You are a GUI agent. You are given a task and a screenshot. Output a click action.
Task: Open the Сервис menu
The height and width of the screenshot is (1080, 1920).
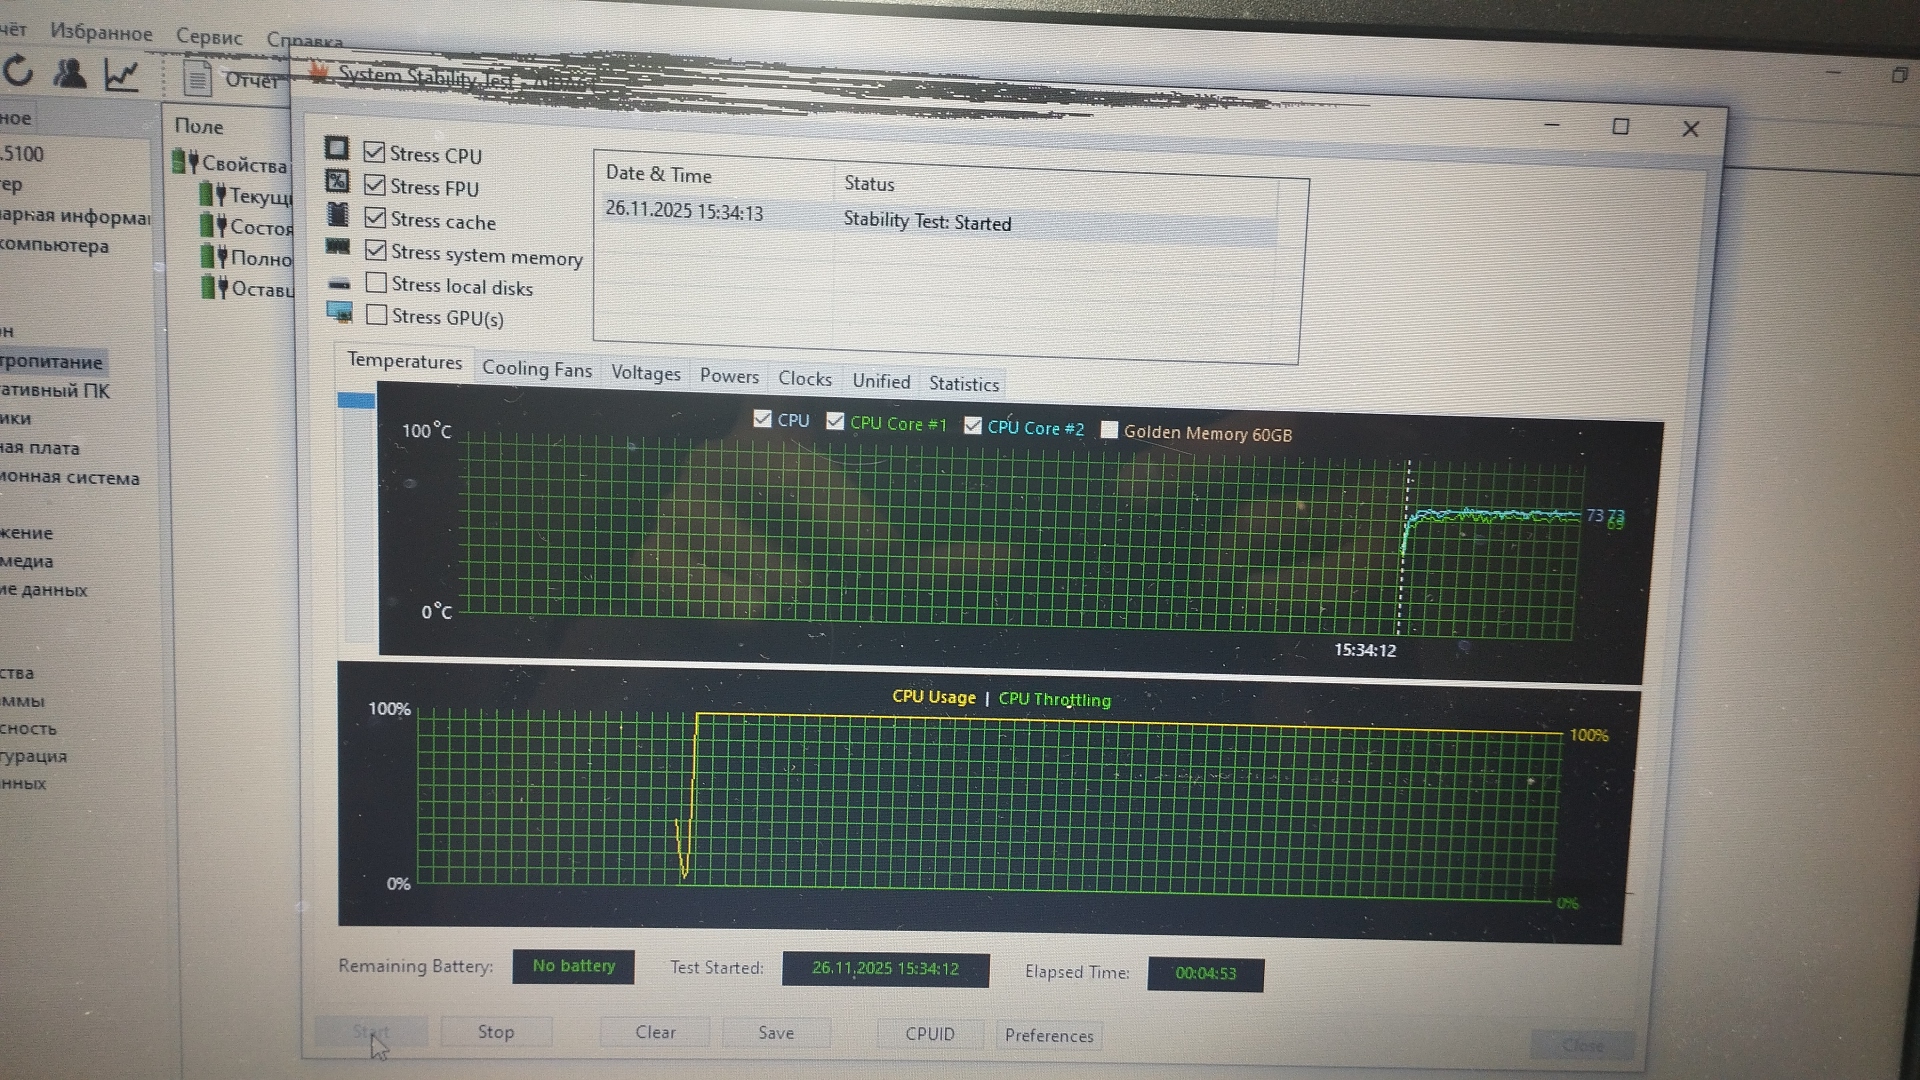tap(209, 37)
